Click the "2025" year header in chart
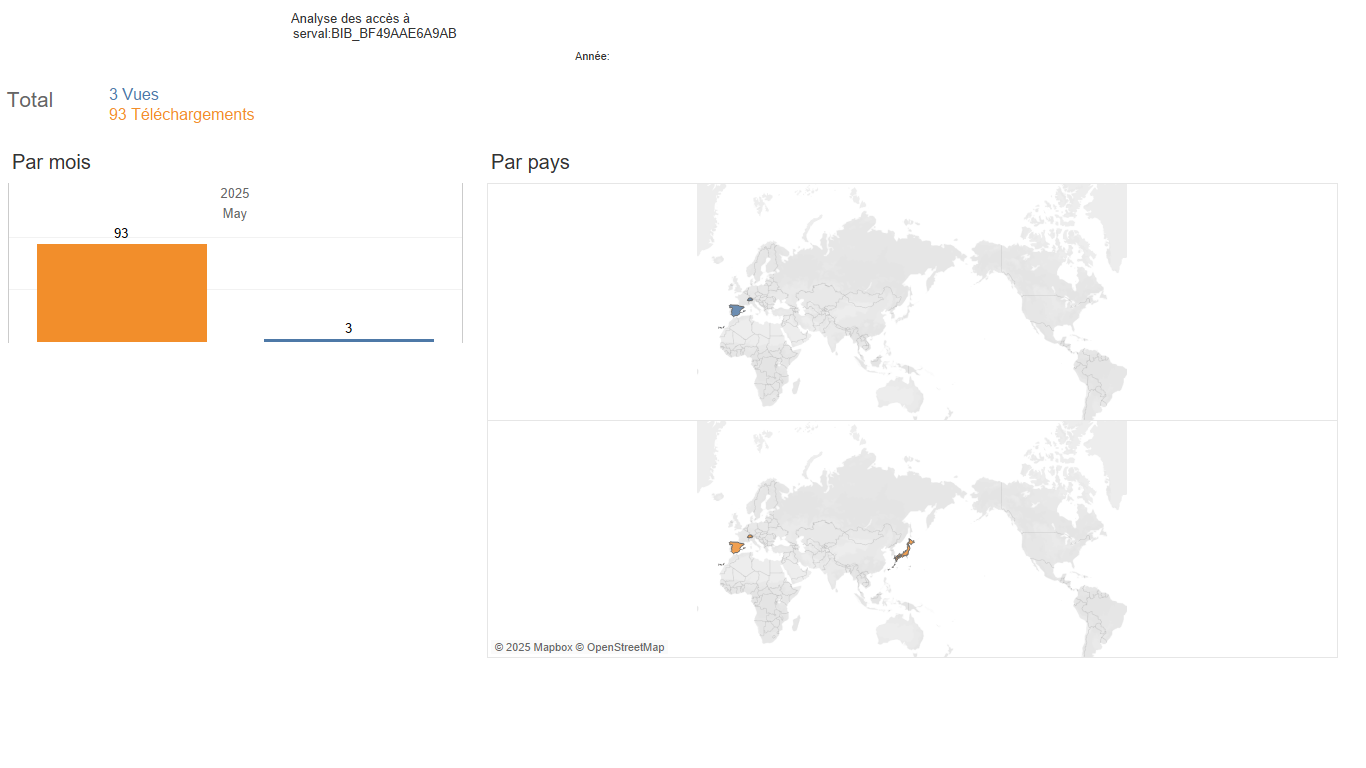This screenshot has height=768, width=1366. coord(235,193)
